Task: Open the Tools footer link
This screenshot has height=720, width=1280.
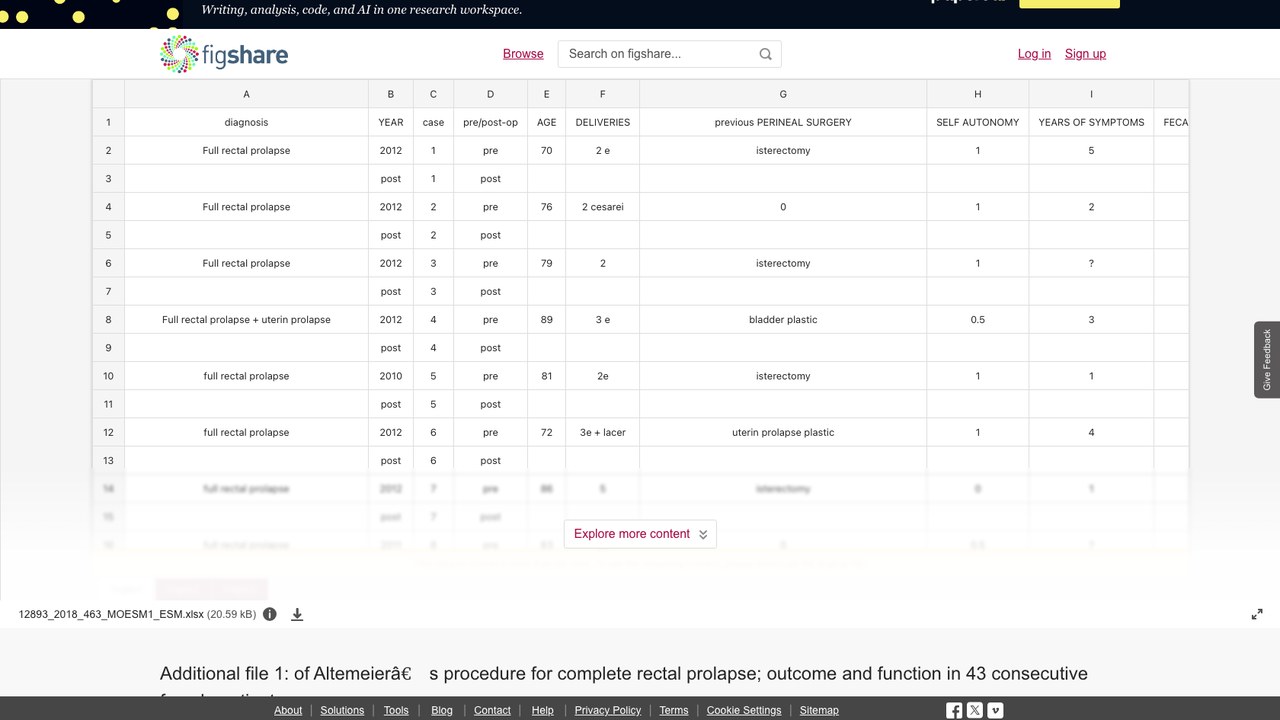Action: click(396, 710)
